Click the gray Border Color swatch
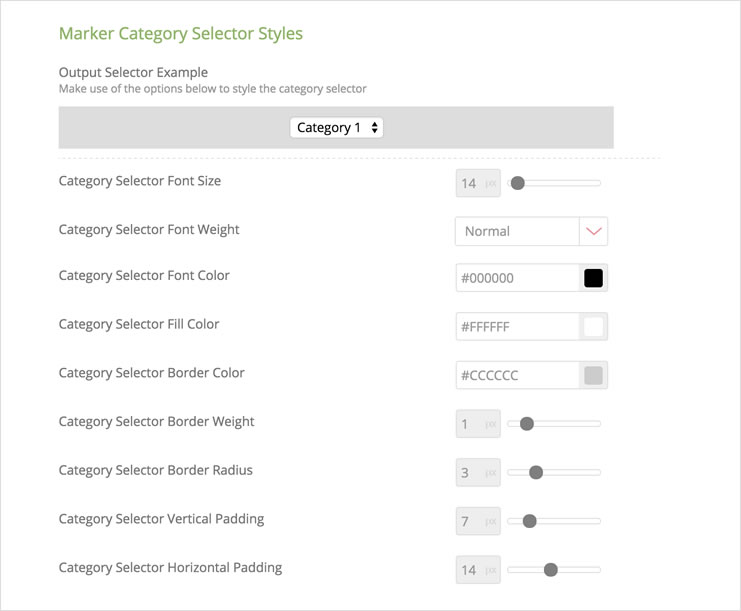This screenshot has height=611, width=741. coord(593,375)
